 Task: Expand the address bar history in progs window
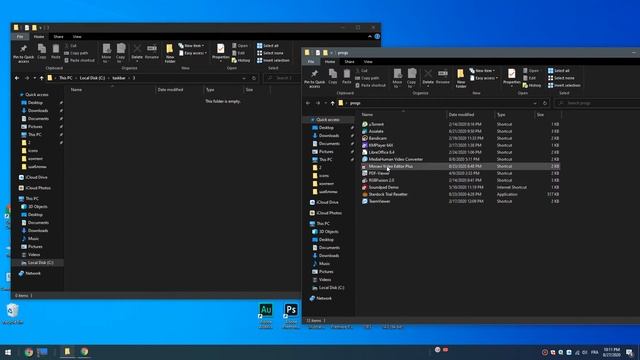point(535,103)
